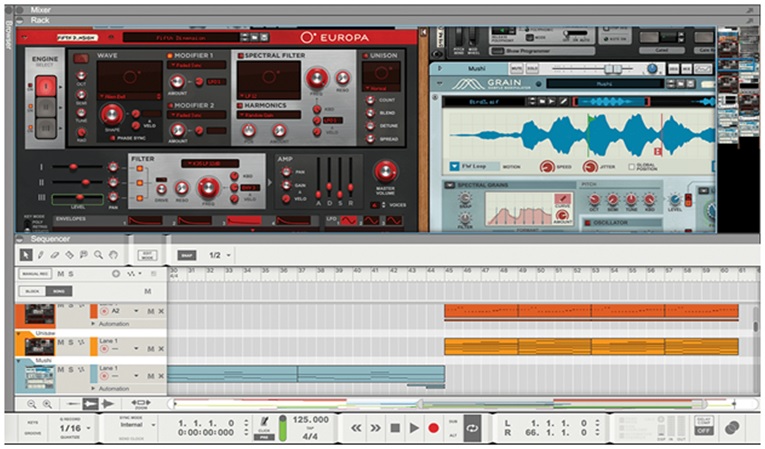This screenshot has height=449, width=765.
Task: Collapse the Mushi track triangle
Action: tap(19, 361)
